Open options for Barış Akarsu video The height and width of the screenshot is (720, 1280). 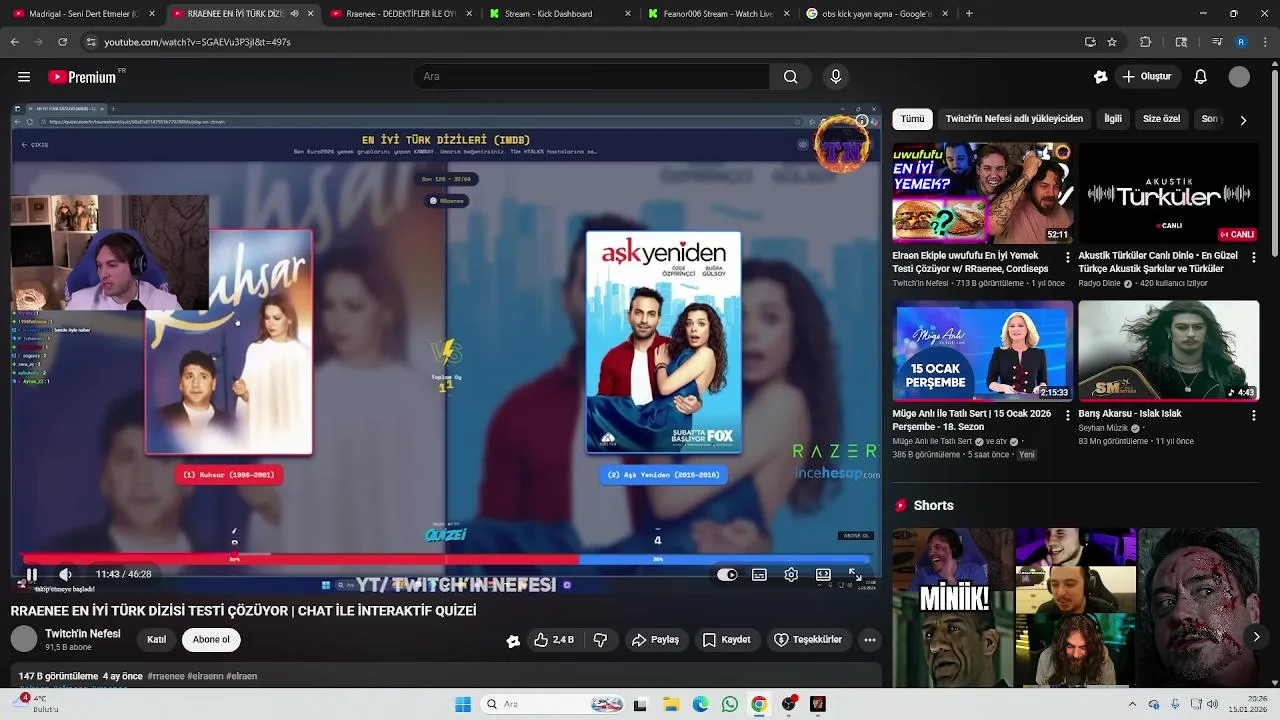pyautogui.click(x=1253, y=415)
